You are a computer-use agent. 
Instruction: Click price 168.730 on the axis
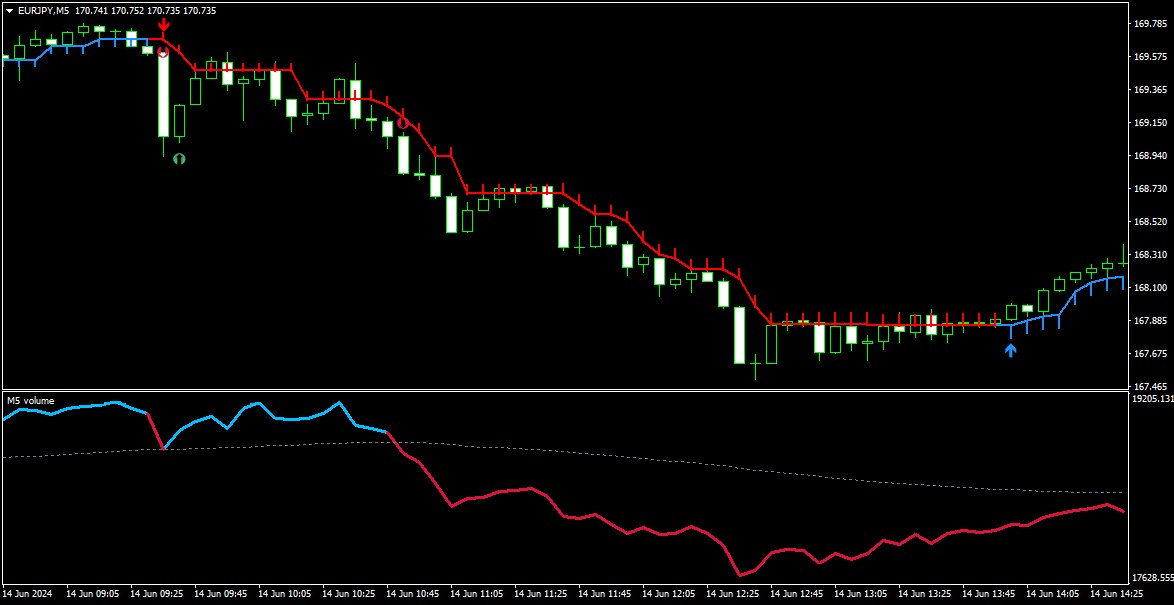coord(1151,188)
